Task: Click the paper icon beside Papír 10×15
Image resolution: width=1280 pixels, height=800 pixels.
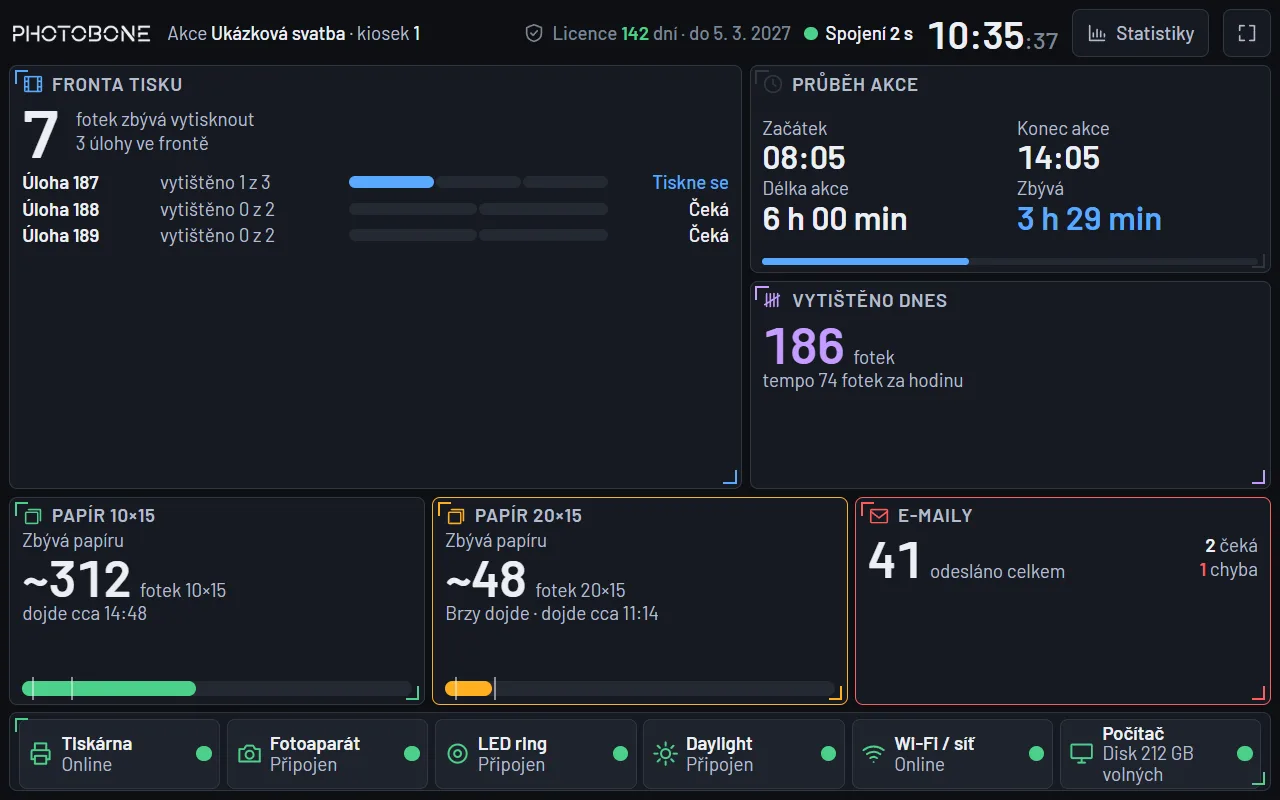Action: click(x=34, y=516)
